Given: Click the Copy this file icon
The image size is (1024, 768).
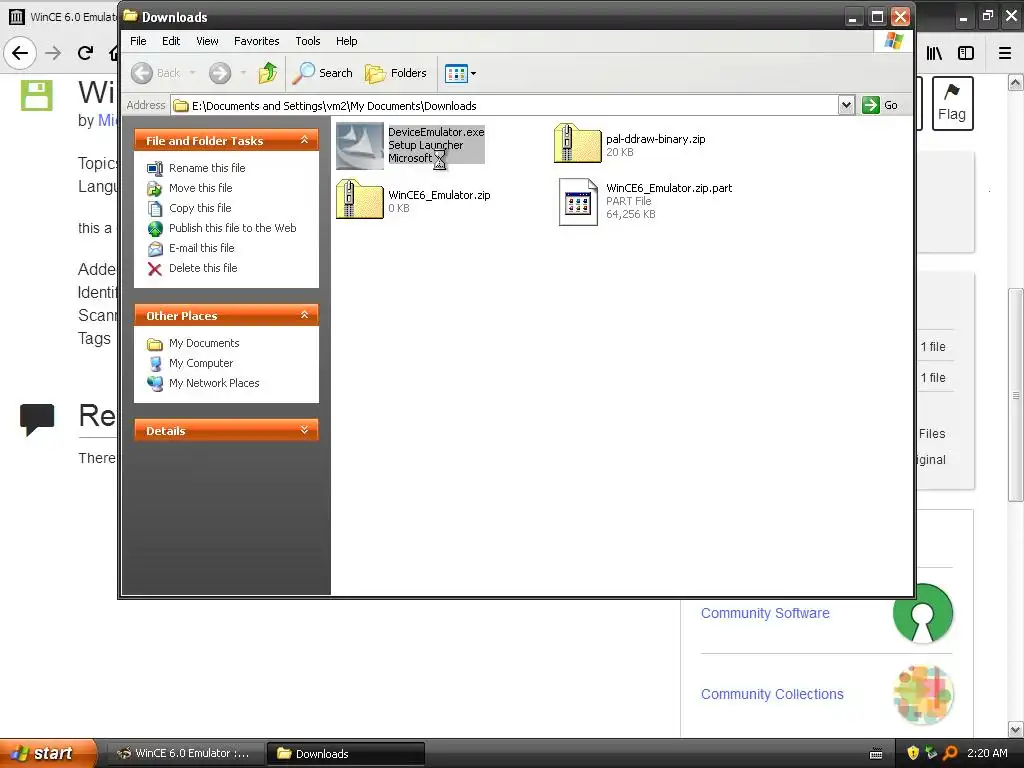Looking at the screenshot, I should click(155, 208).
